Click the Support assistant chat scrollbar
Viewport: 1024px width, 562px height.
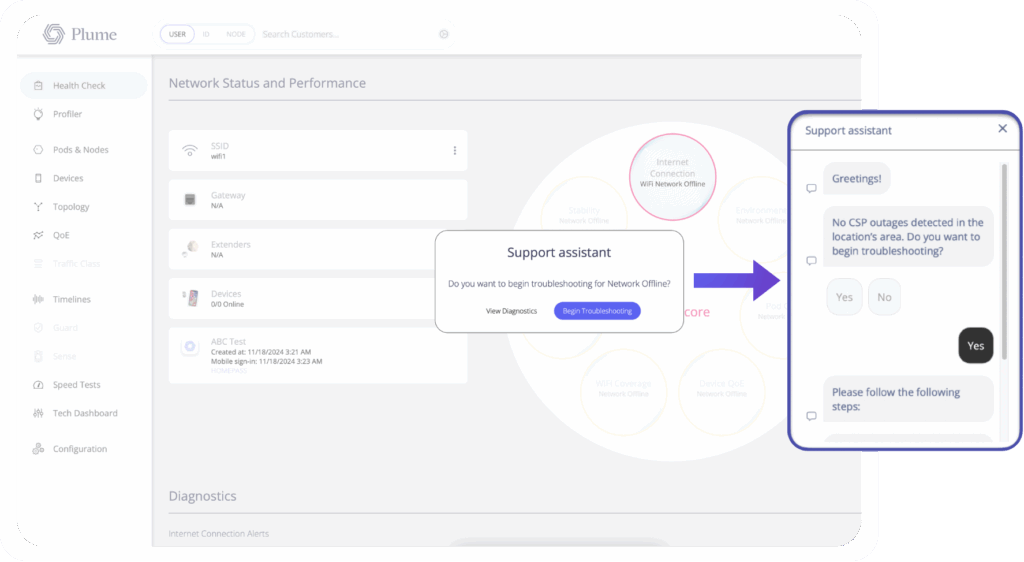click(1004, 260)
